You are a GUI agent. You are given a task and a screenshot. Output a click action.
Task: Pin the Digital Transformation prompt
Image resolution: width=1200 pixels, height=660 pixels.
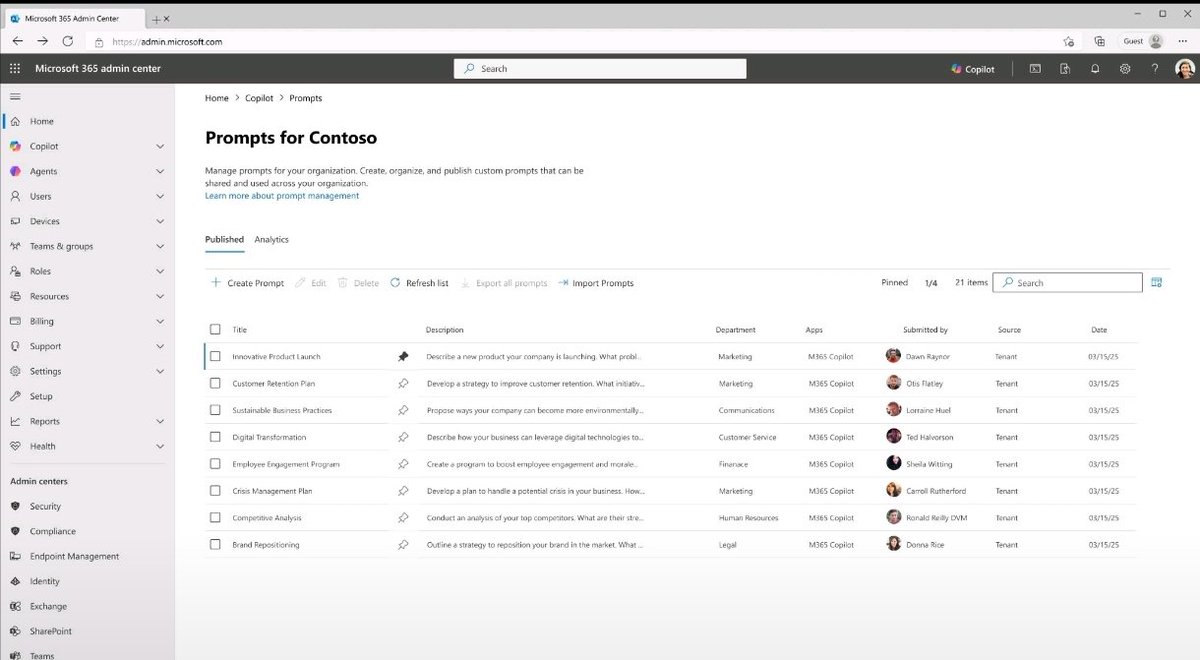coord(403,437)
